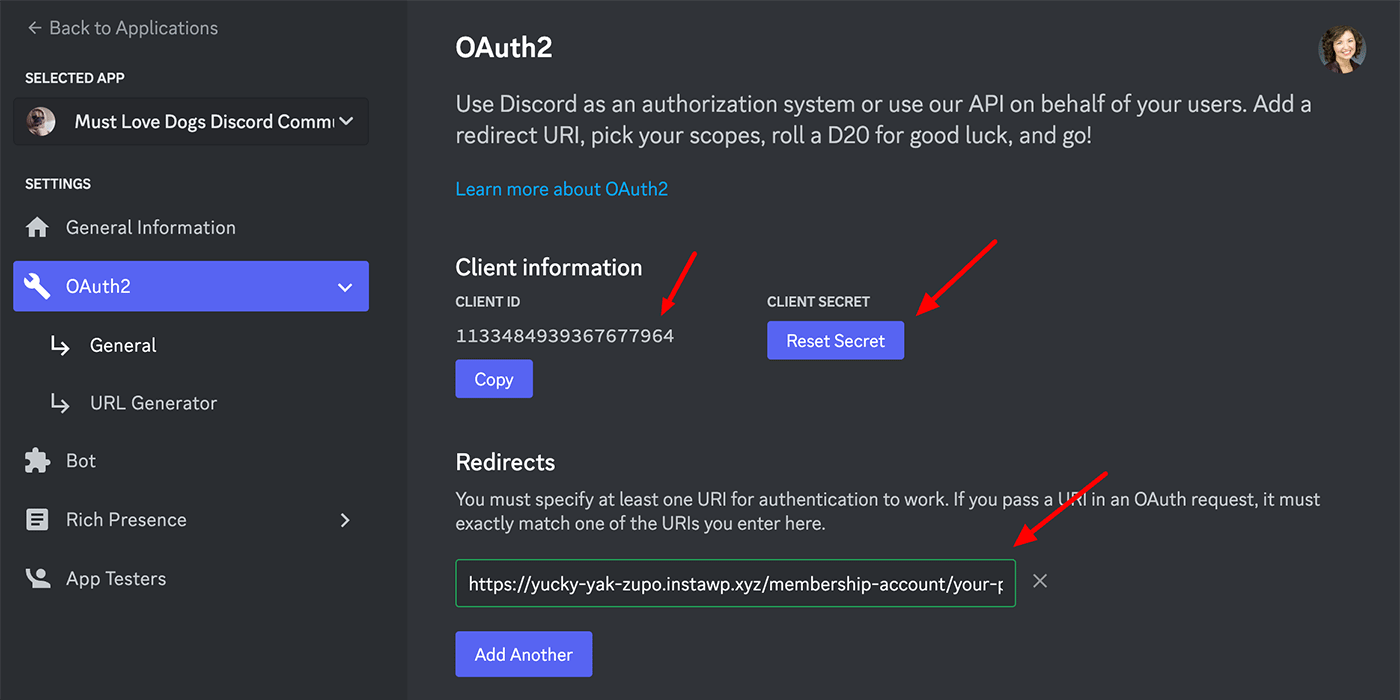This screenshot has height=700, width=1400.
Task: Click inside the redirect URI field
Action: point(735,583)
